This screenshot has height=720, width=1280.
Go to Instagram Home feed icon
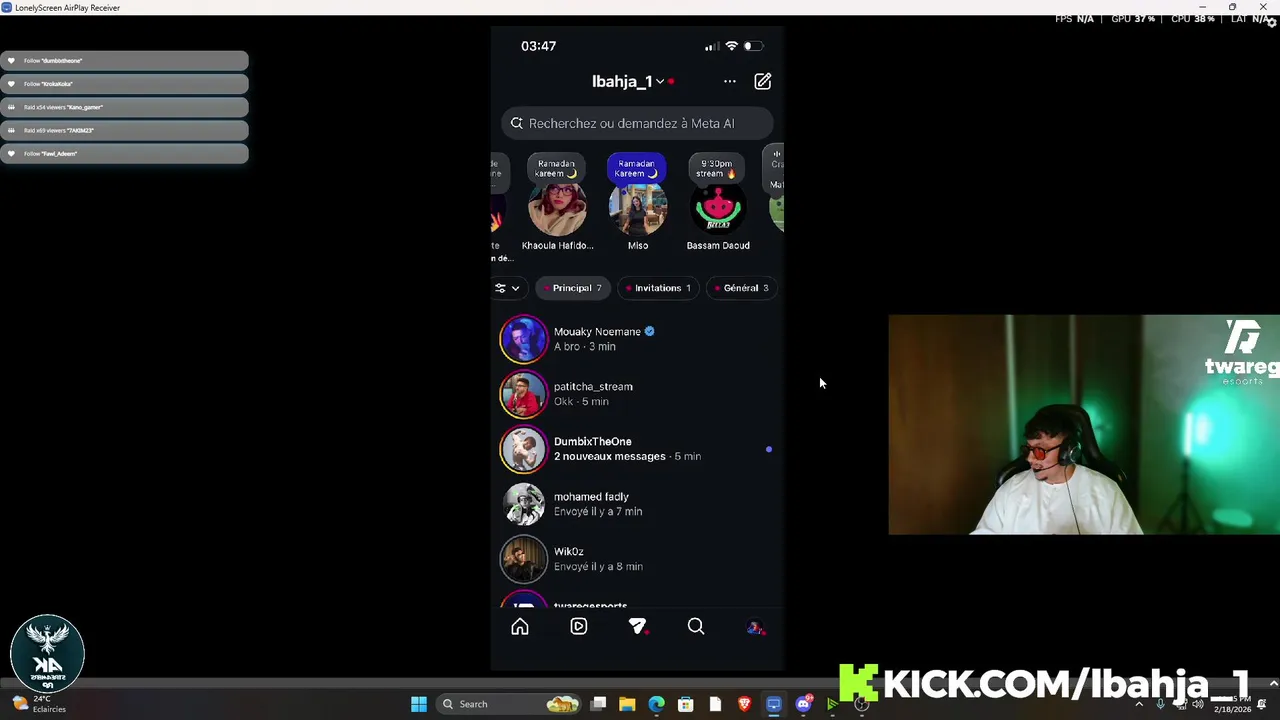click(x=520, y=627)
